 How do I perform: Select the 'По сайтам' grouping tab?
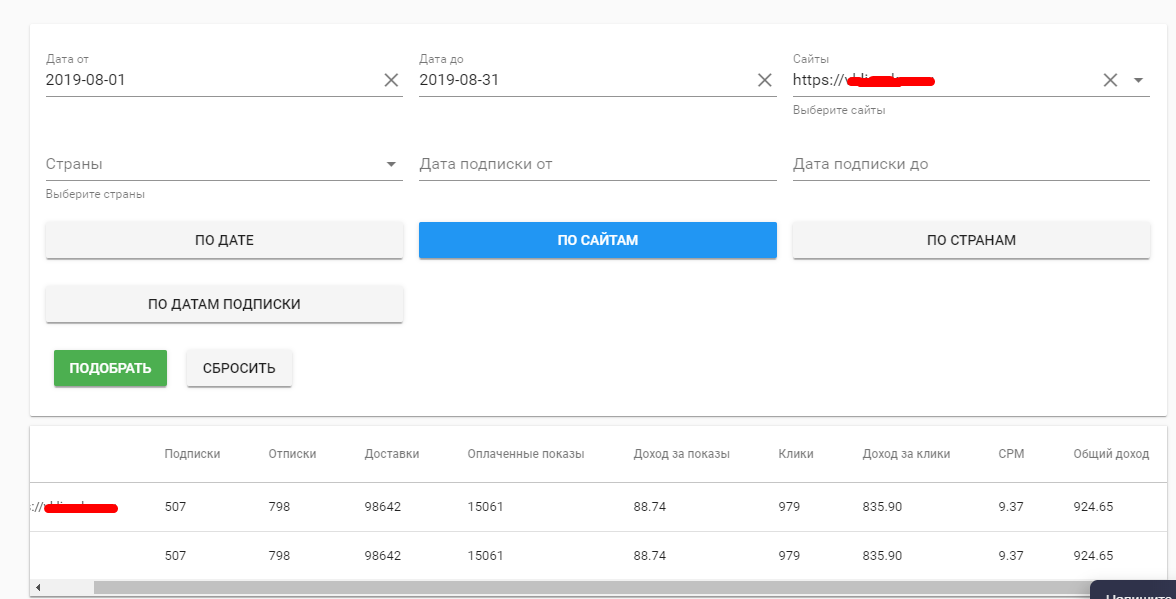(x=597, y=240)
